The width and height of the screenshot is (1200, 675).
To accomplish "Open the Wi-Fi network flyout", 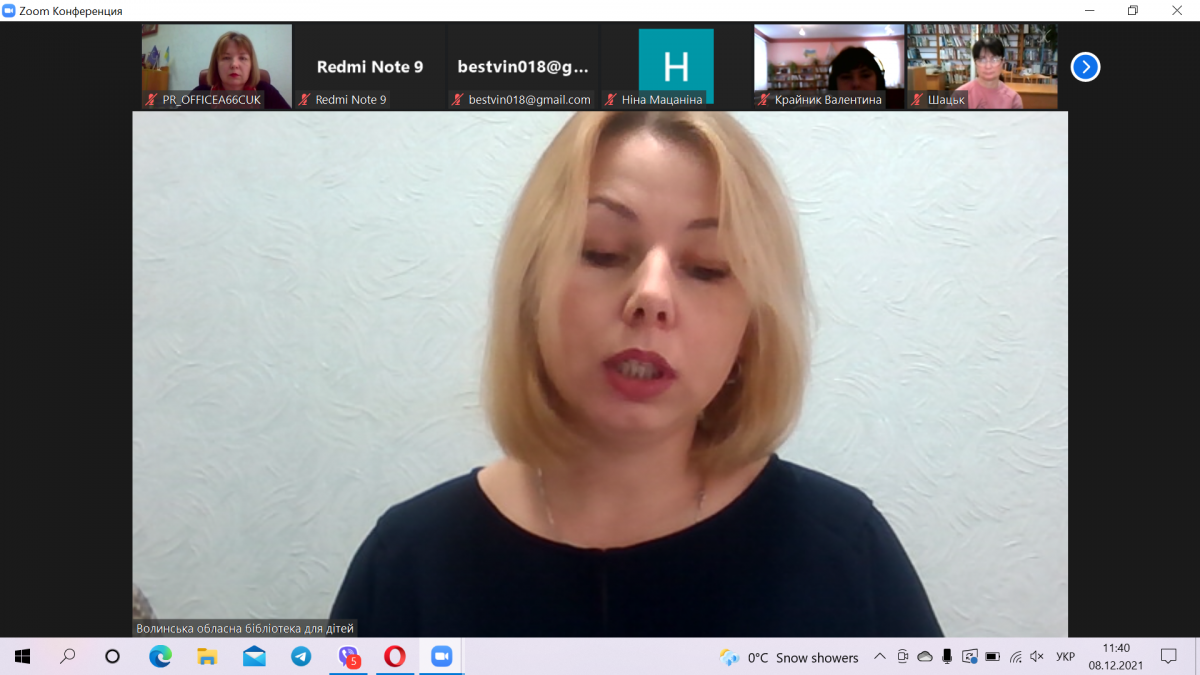I will coord(1016,657).
